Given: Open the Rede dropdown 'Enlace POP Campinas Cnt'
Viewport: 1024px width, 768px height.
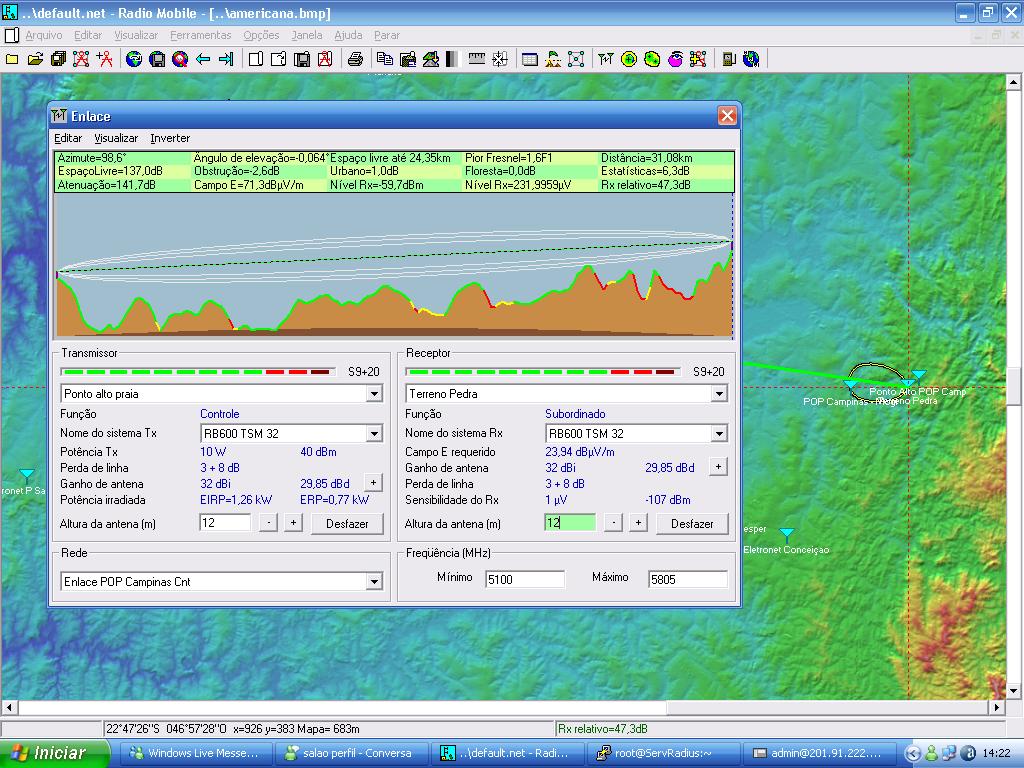Looking at the screenshot, I should coord(374,582).
